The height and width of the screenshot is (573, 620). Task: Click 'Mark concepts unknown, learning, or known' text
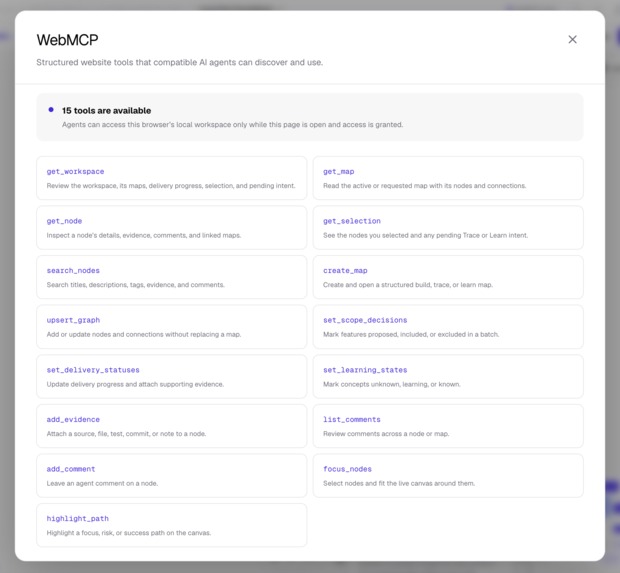point(391,384)
